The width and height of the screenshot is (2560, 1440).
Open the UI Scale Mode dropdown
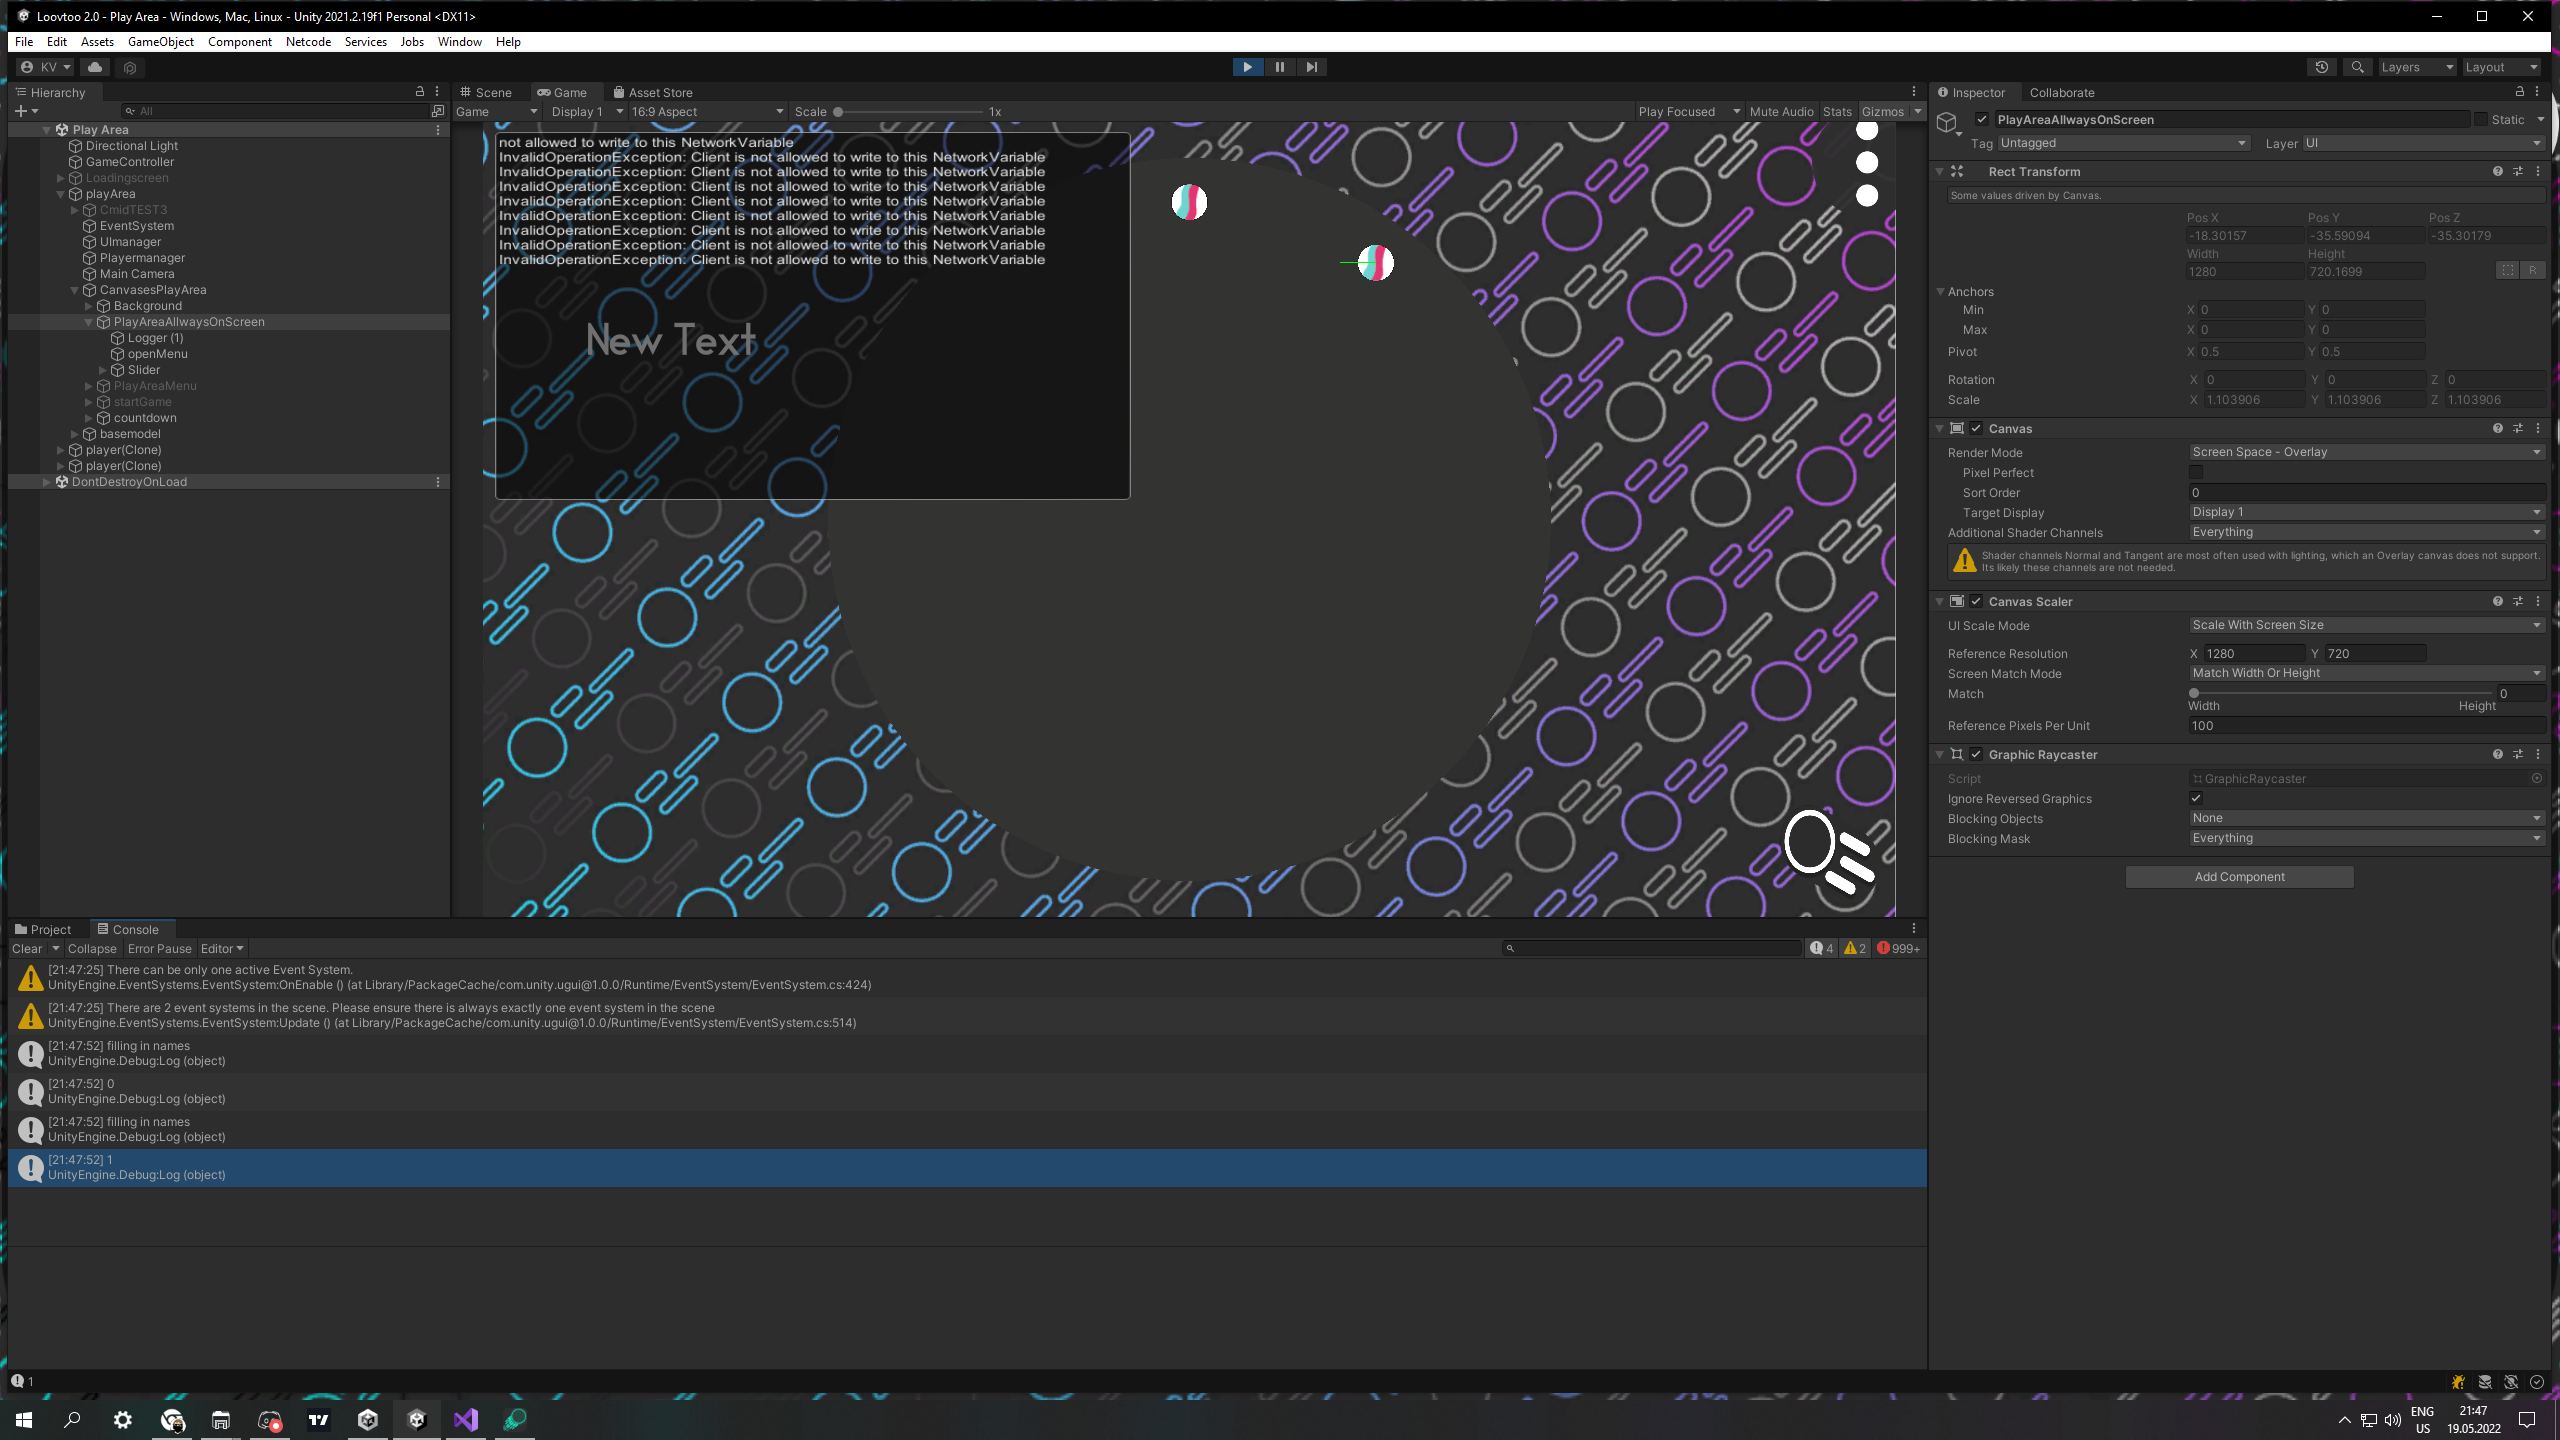click(2365, 625)
